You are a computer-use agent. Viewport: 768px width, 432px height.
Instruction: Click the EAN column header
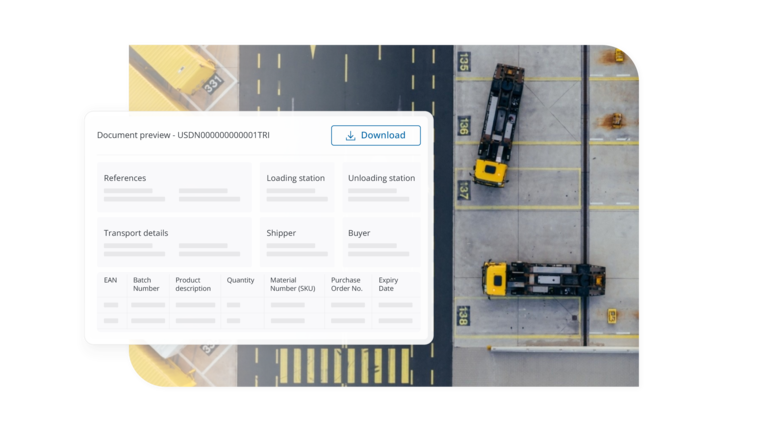[110, 280]
